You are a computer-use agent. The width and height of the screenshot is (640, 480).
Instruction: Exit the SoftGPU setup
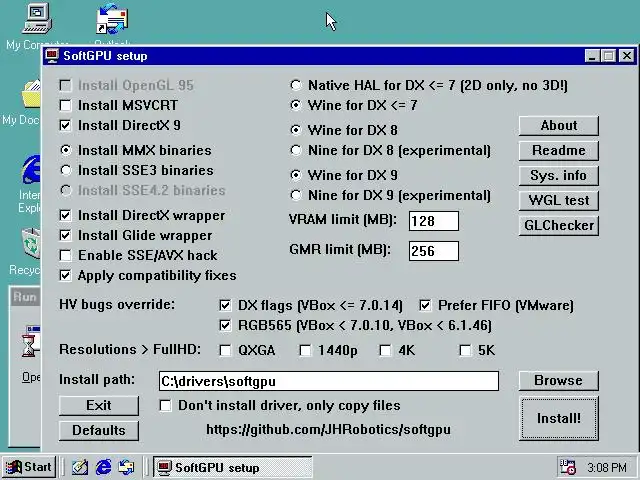[x=99, y=405]
